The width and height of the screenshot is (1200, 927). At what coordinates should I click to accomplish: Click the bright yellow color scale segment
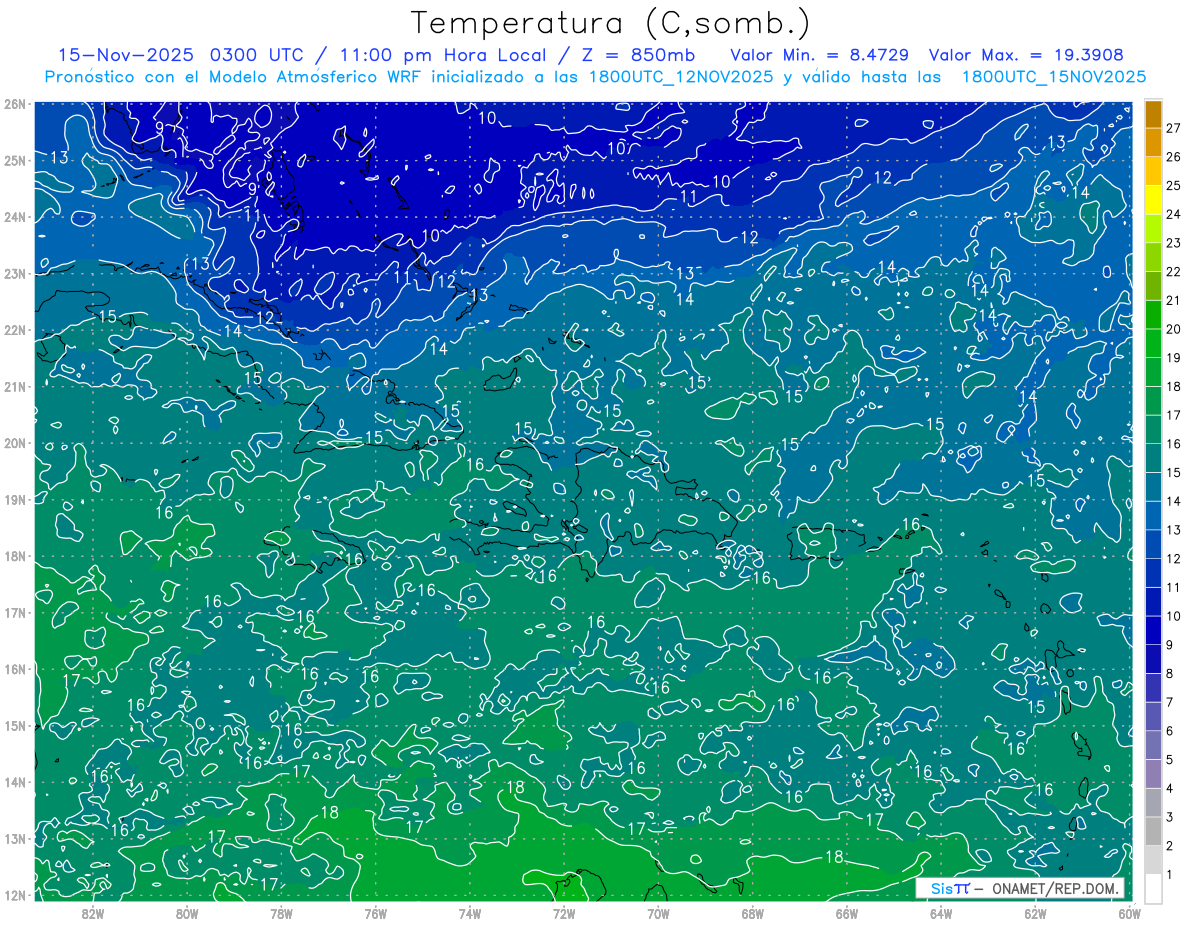(1153, 200)
